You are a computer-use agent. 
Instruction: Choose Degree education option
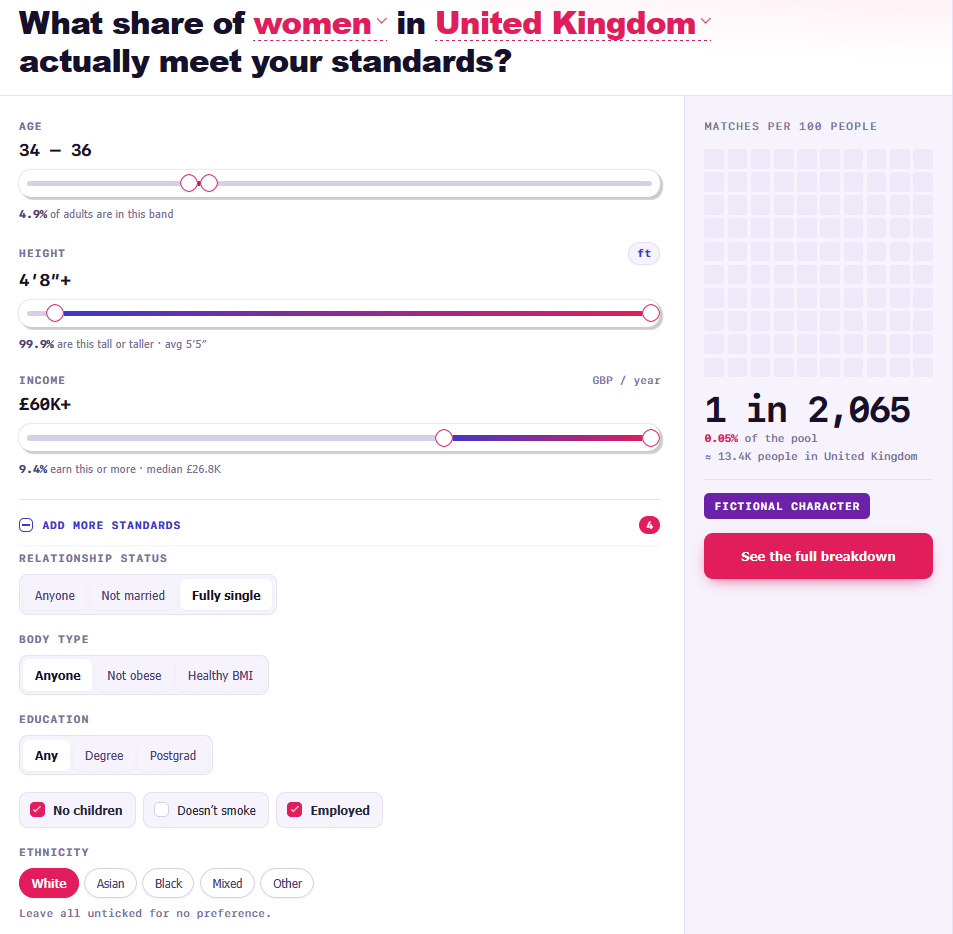(x=104, y=755)
